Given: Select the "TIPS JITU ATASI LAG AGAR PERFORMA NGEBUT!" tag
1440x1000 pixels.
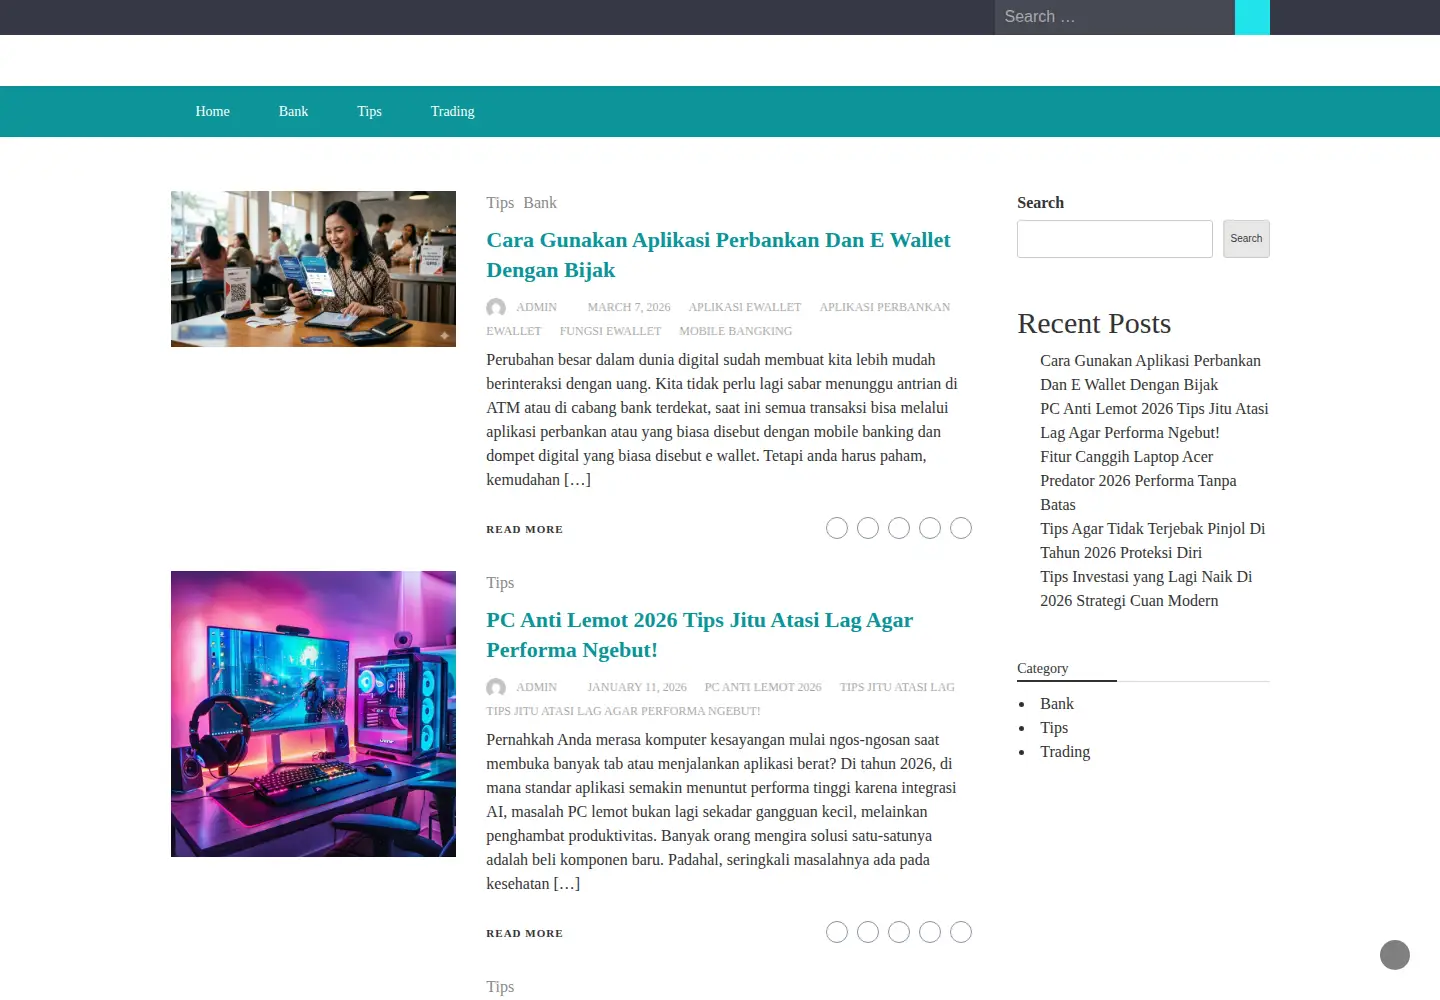Looking at the screenshot, I should click(623, 711).
